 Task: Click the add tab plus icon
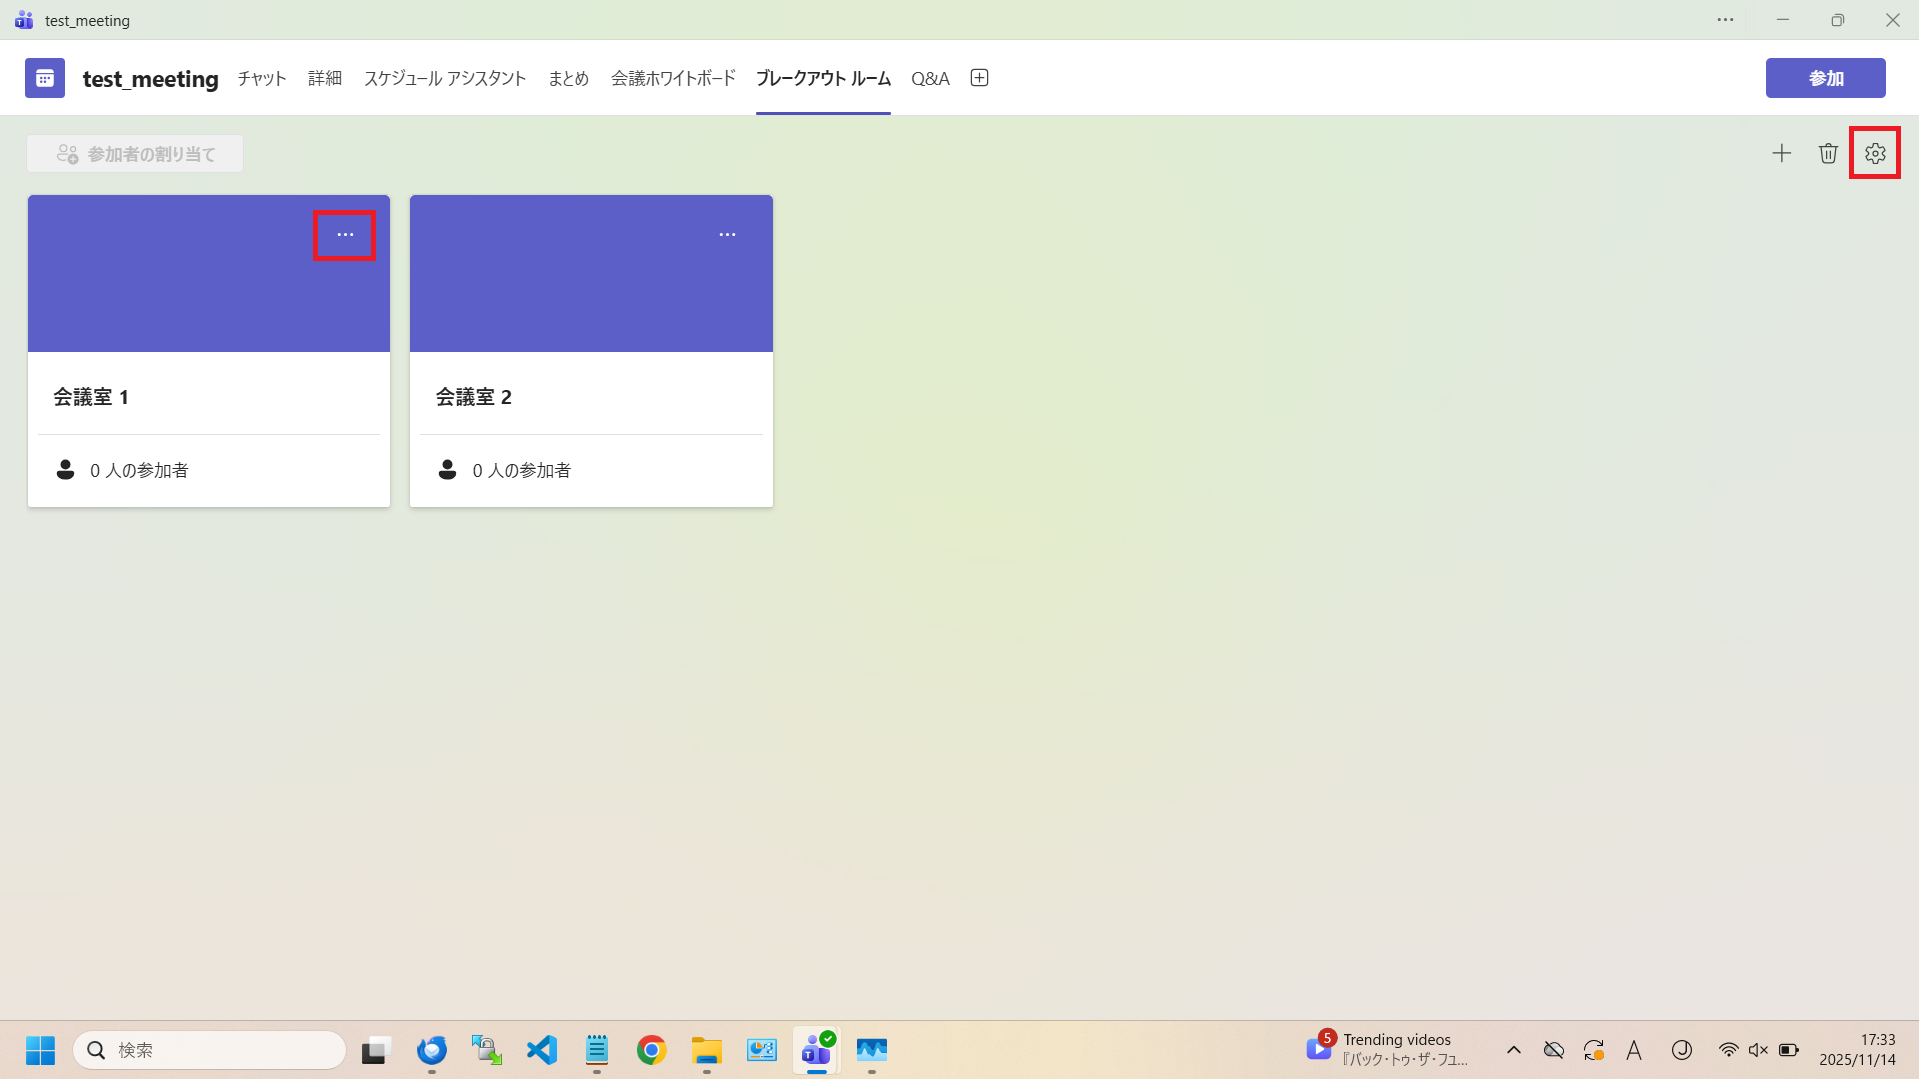[979, 78]
